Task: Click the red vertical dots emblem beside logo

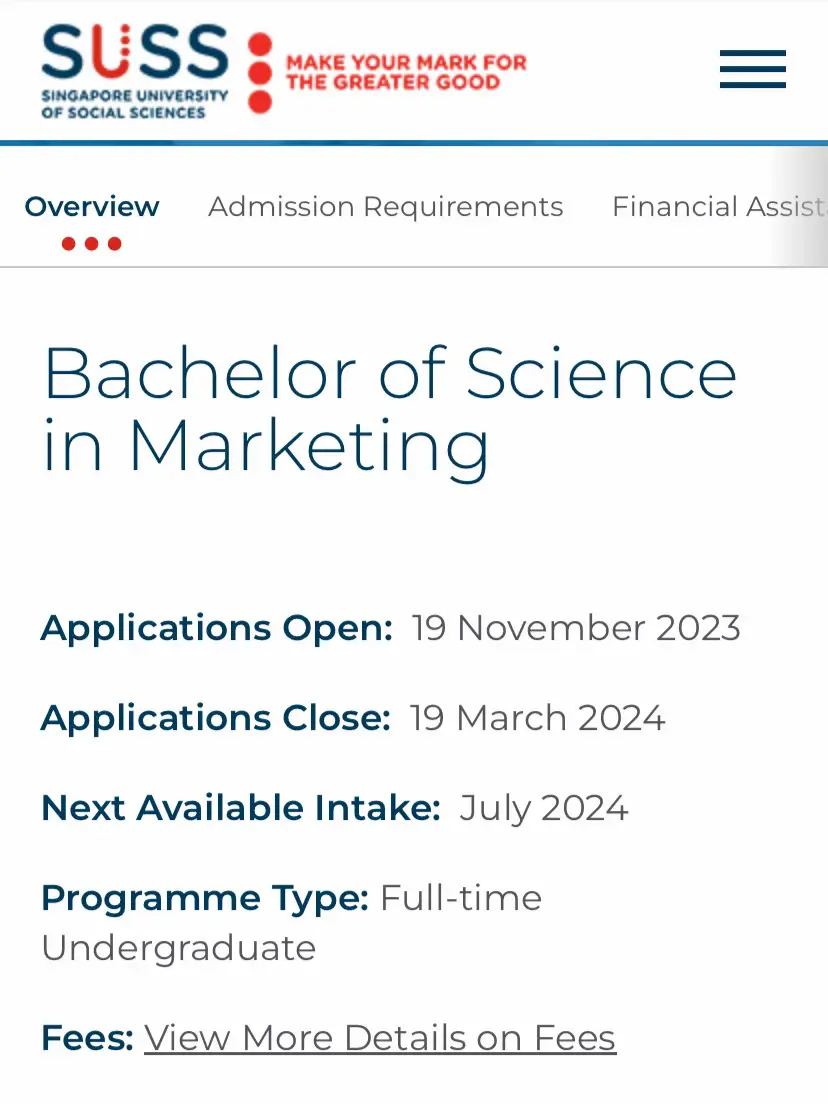Action: click(x=260, y=72)
